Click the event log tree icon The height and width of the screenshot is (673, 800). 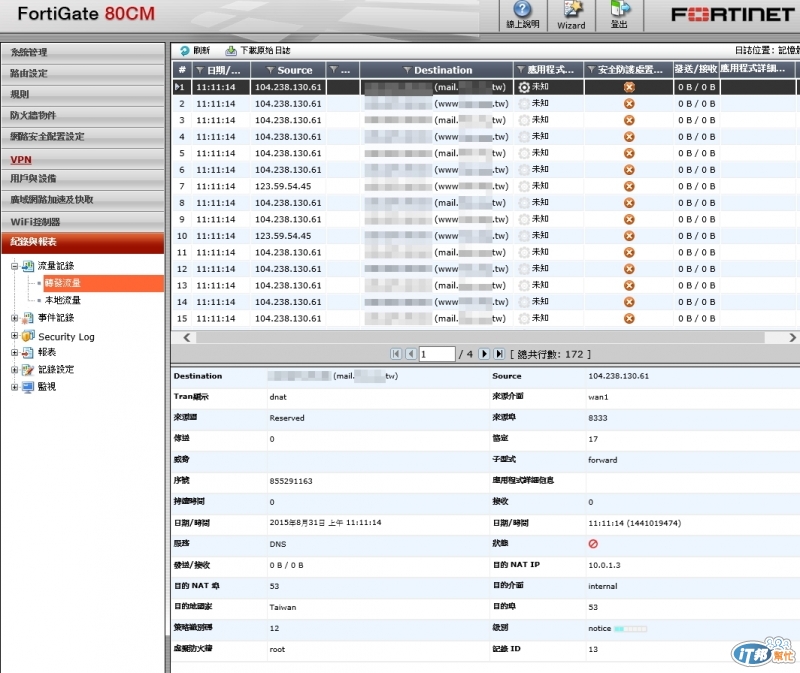(28, 318)
